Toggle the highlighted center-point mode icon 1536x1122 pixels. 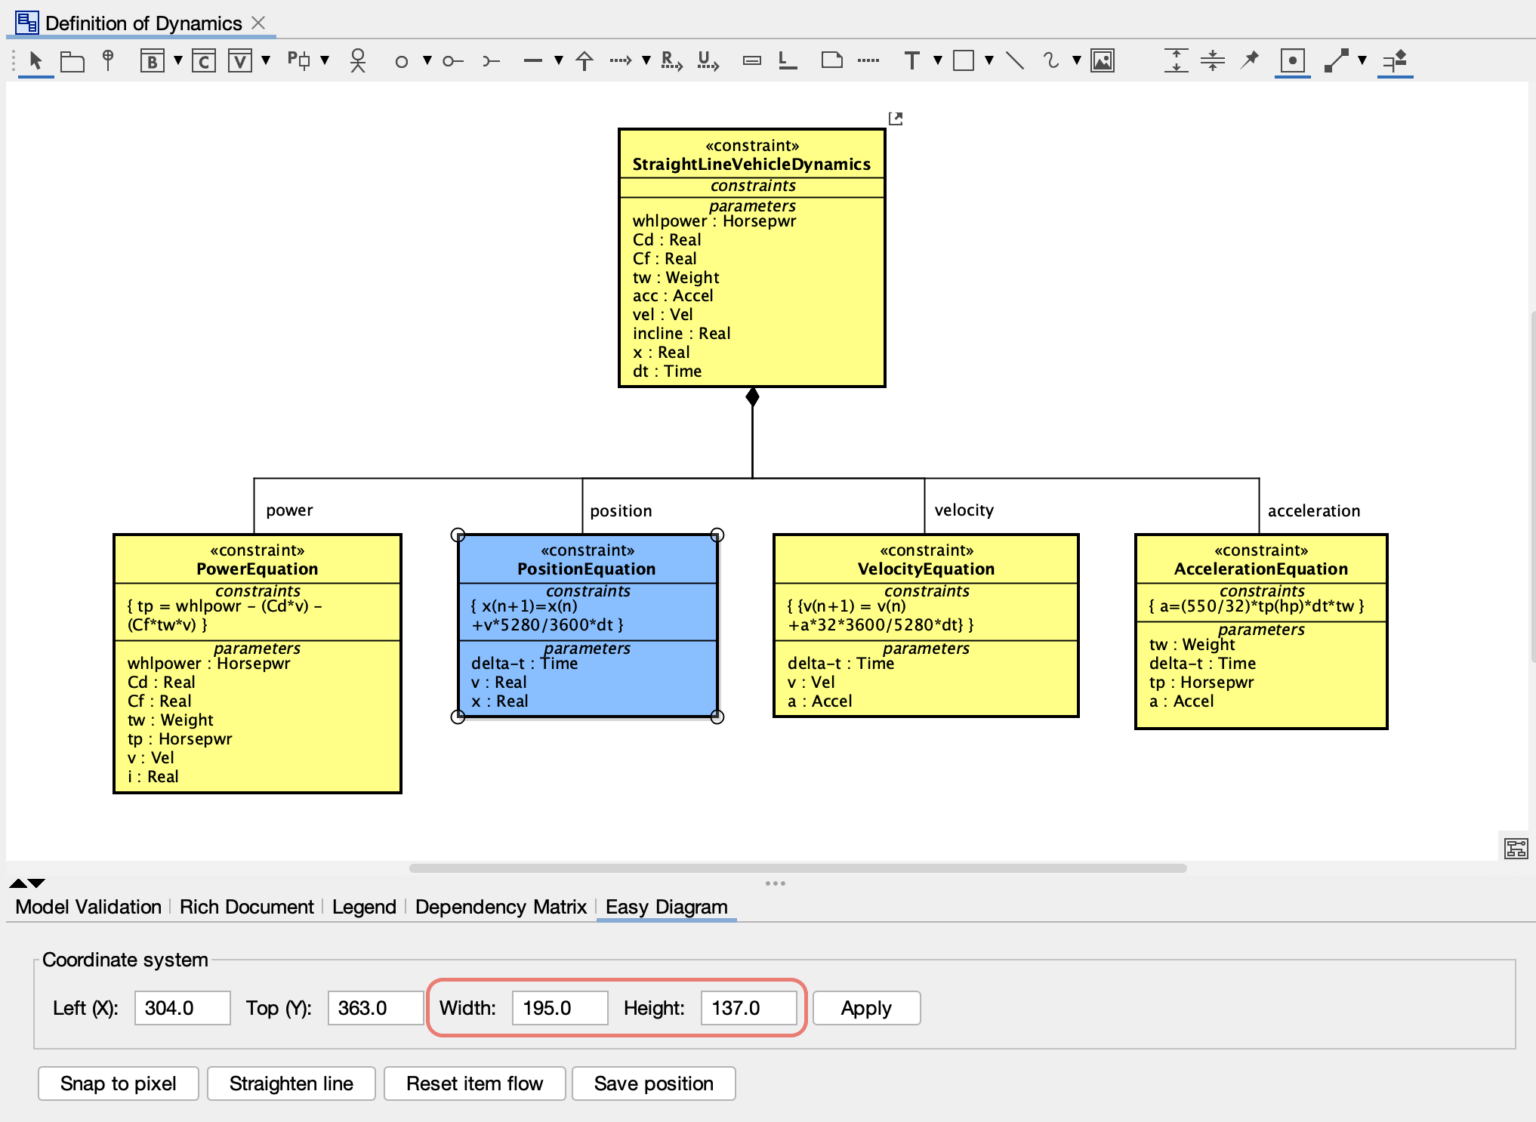pos(1292,60)
